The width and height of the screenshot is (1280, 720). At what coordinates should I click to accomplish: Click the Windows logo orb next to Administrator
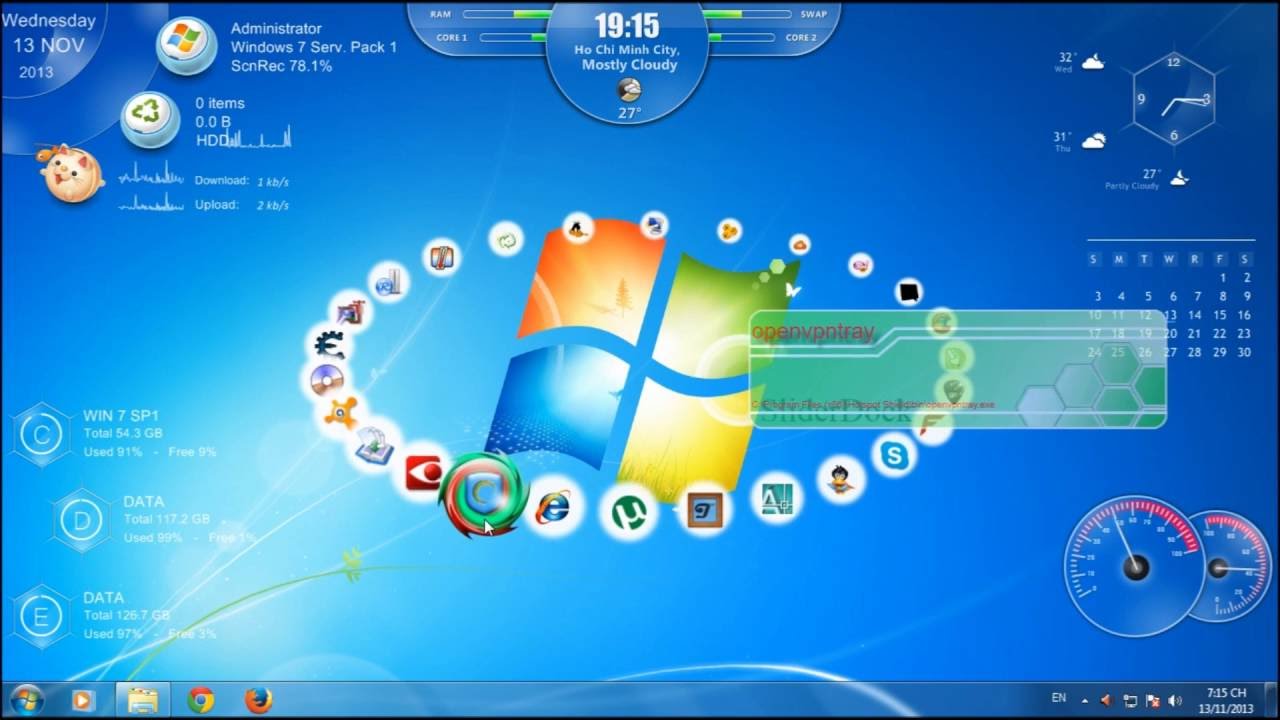(x=185, y=44)
